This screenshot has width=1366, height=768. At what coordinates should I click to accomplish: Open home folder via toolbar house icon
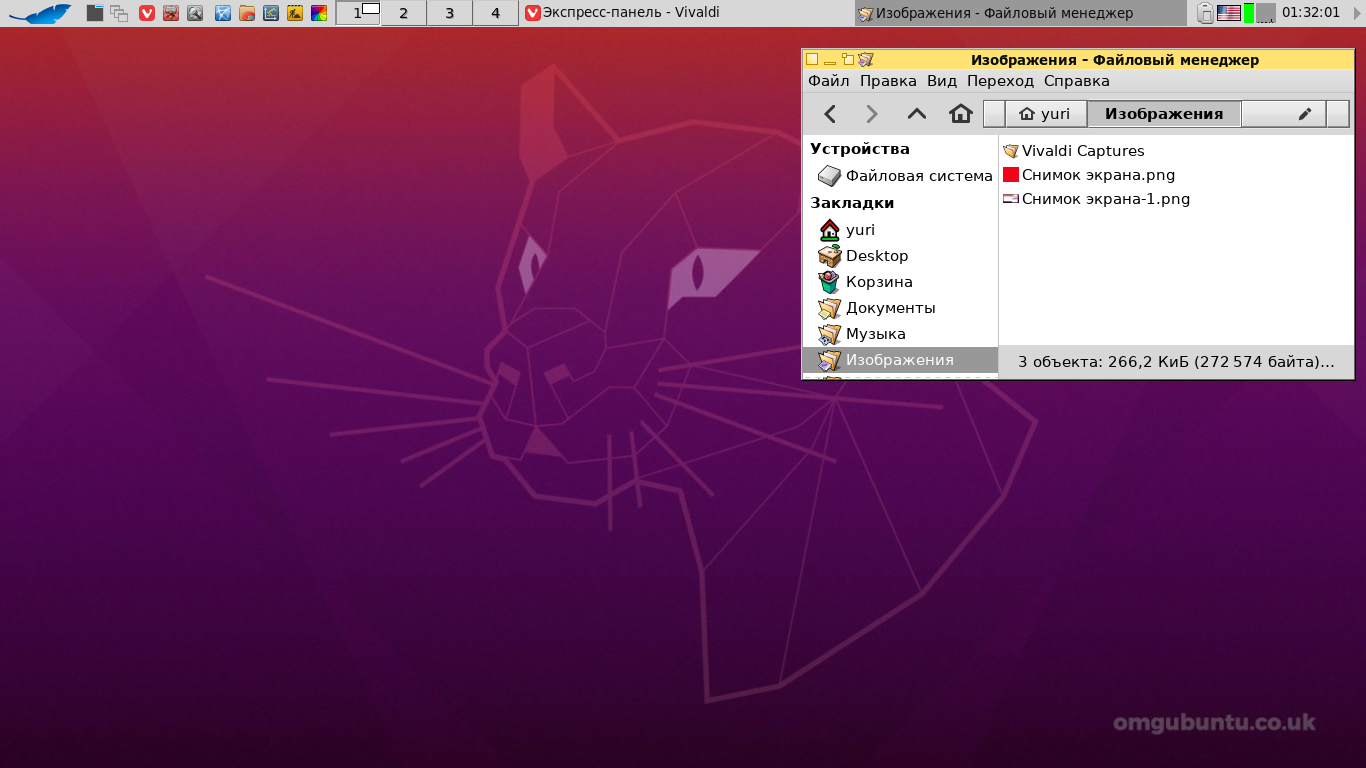pyautogui.click(x=961, y=114)
